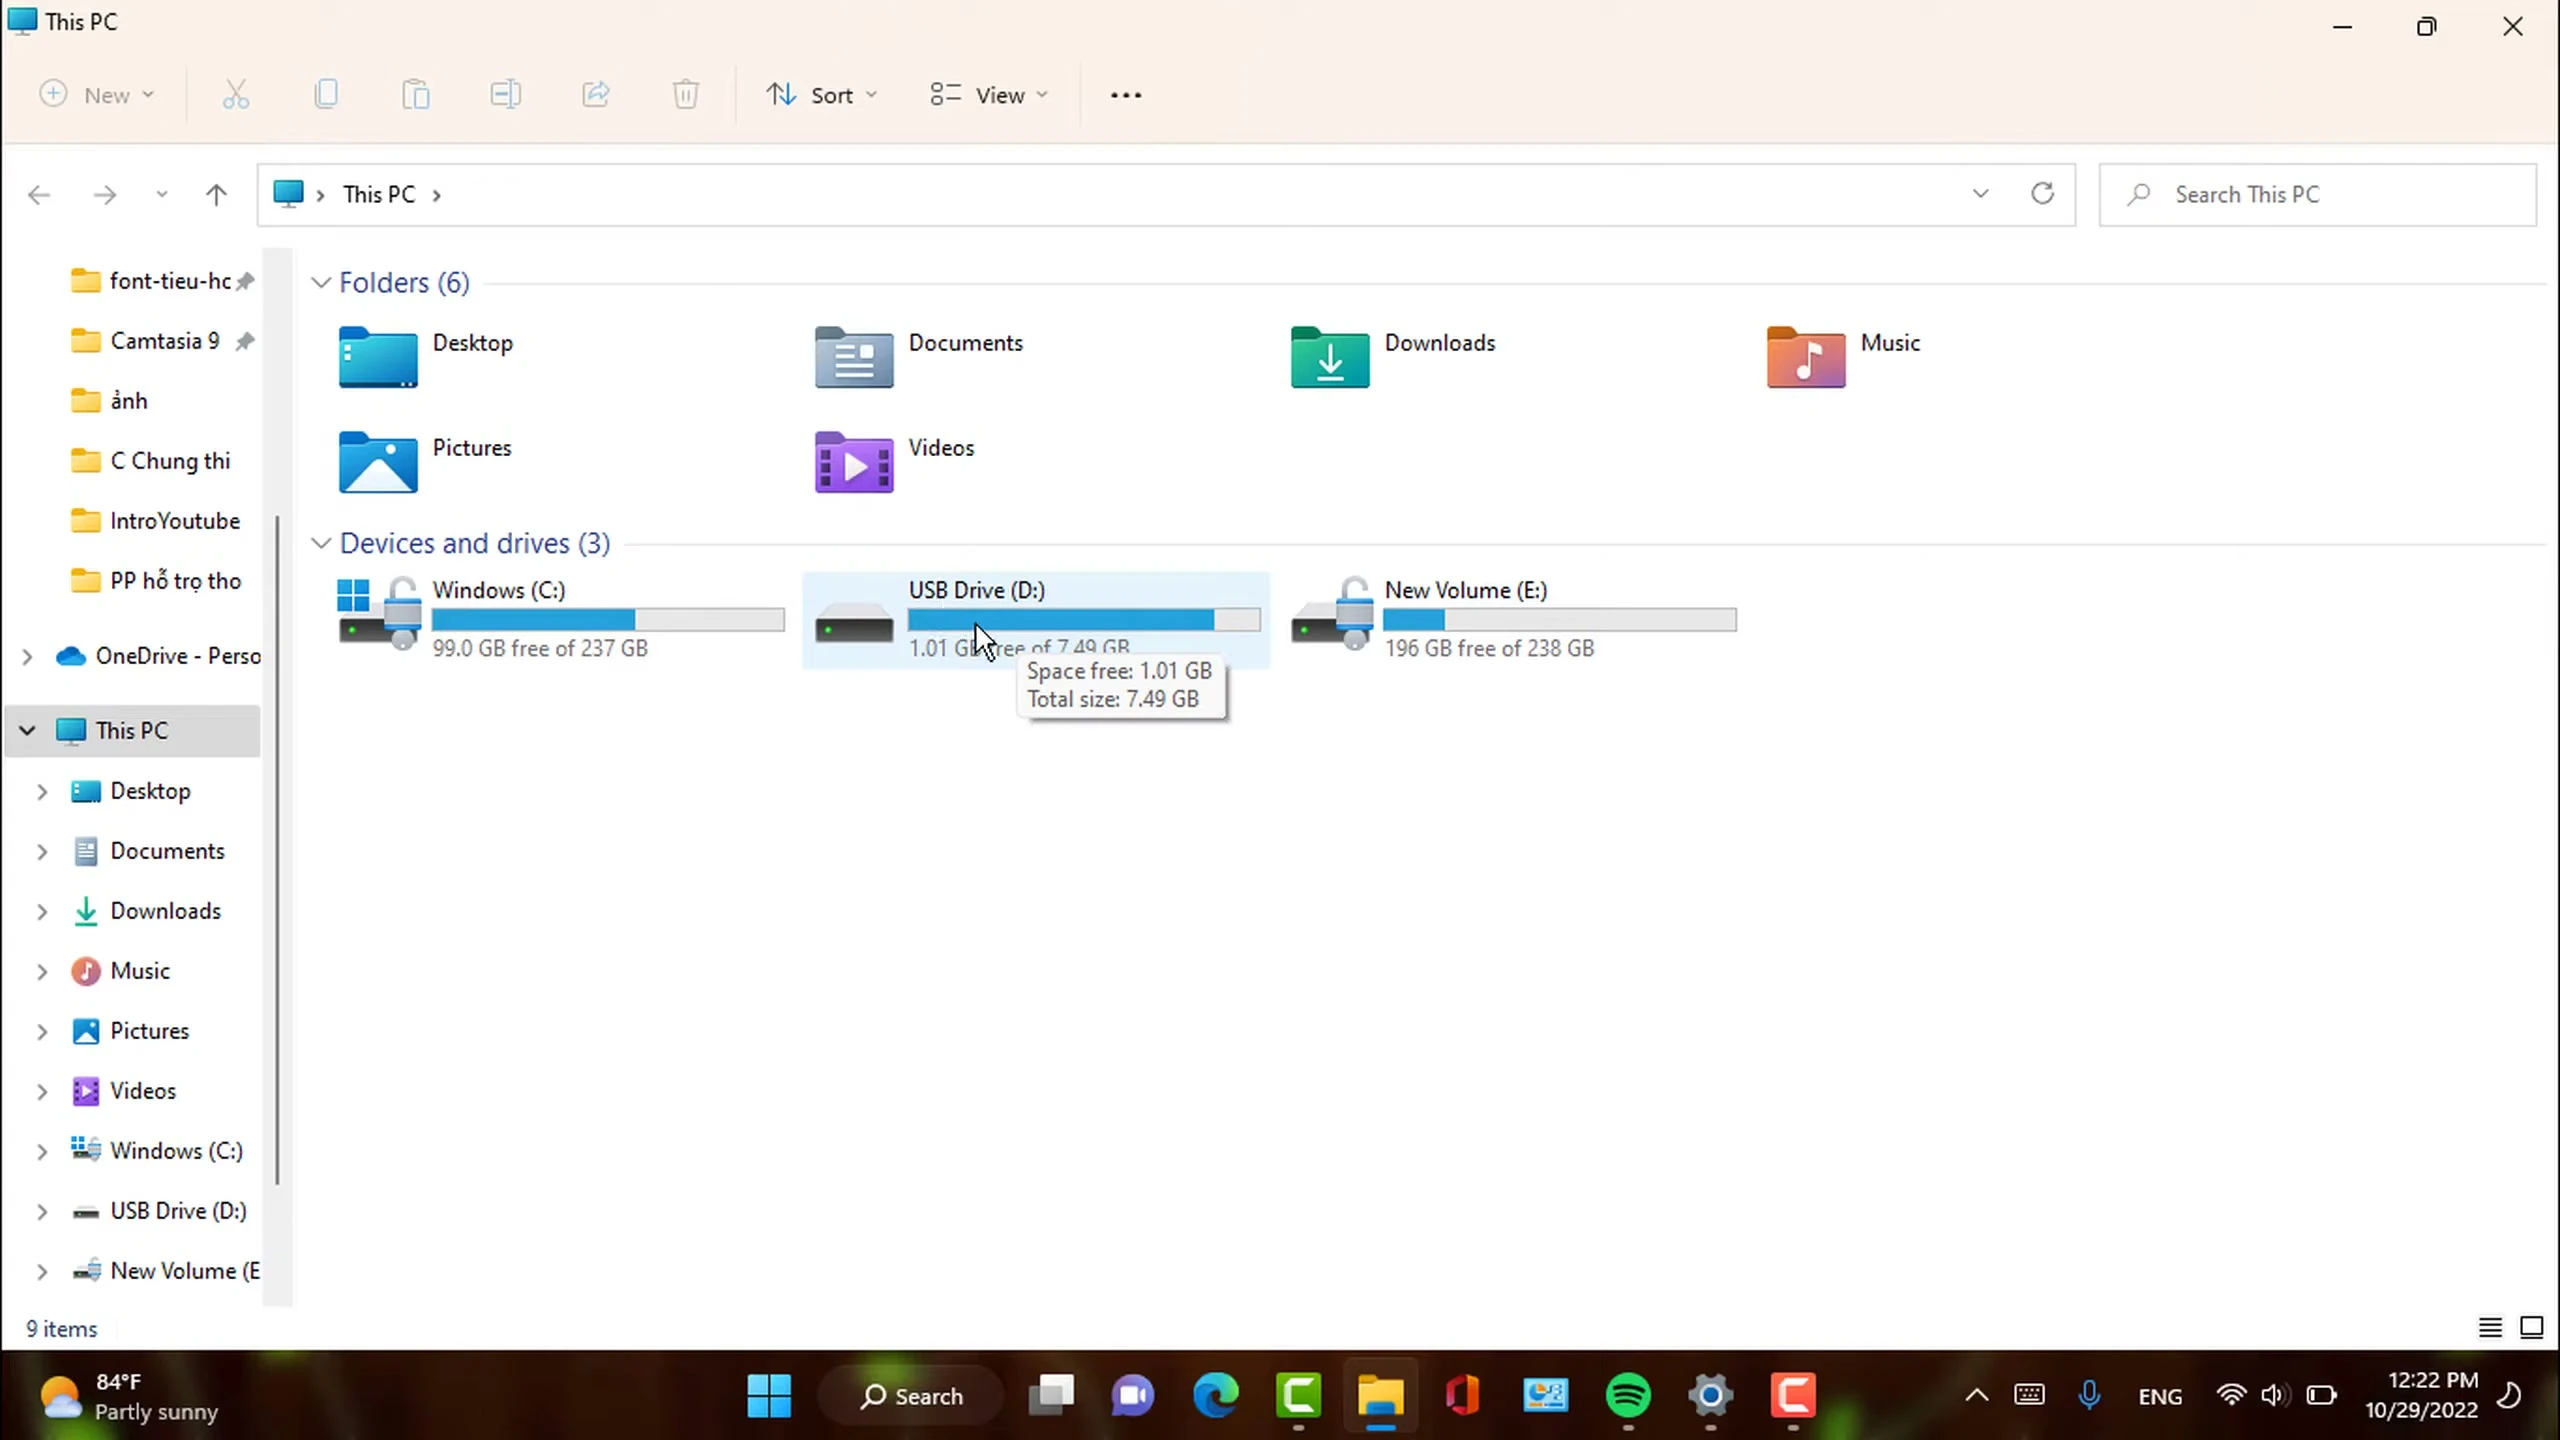The image size is (2560, 1440).
Task: Expand OneDrive - Personal in sidebar
Action: (28, 657)
